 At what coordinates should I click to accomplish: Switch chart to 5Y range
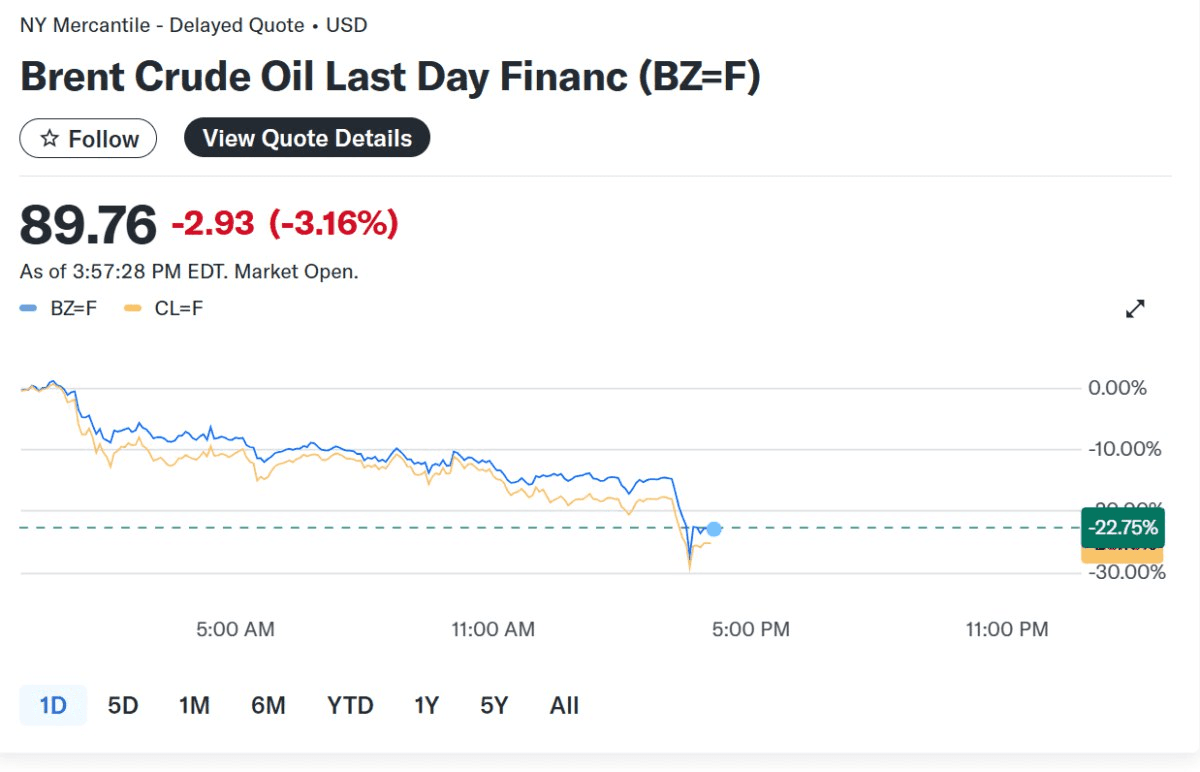494,706
